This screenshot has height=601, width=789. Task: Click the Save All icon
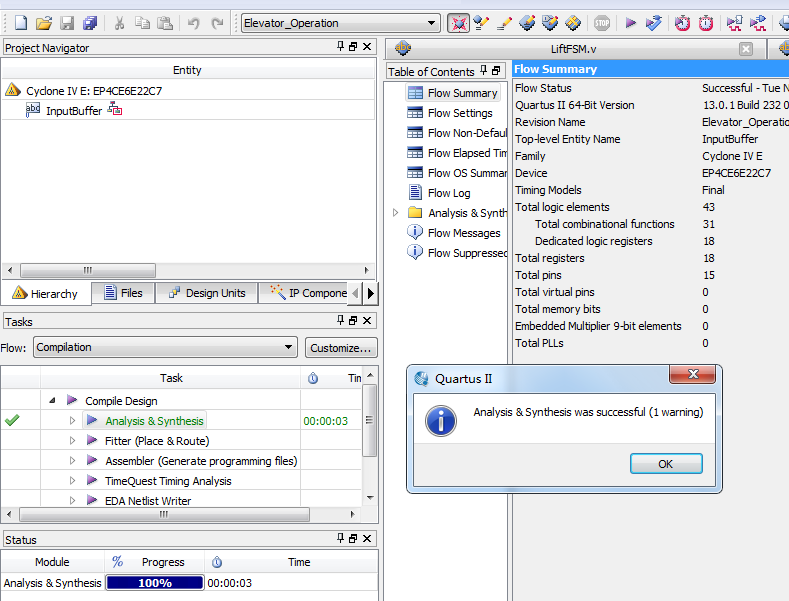coord(90,23)
